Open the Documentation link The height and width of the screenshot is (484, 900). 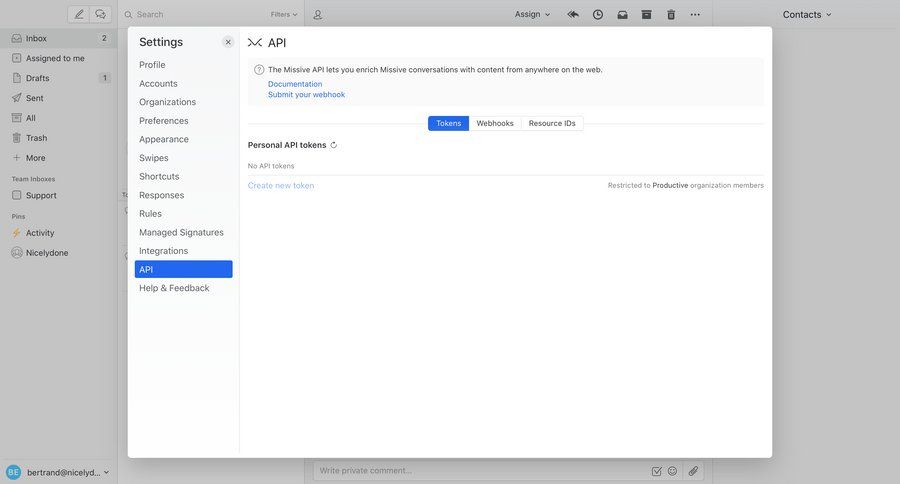tap(295, 84)
